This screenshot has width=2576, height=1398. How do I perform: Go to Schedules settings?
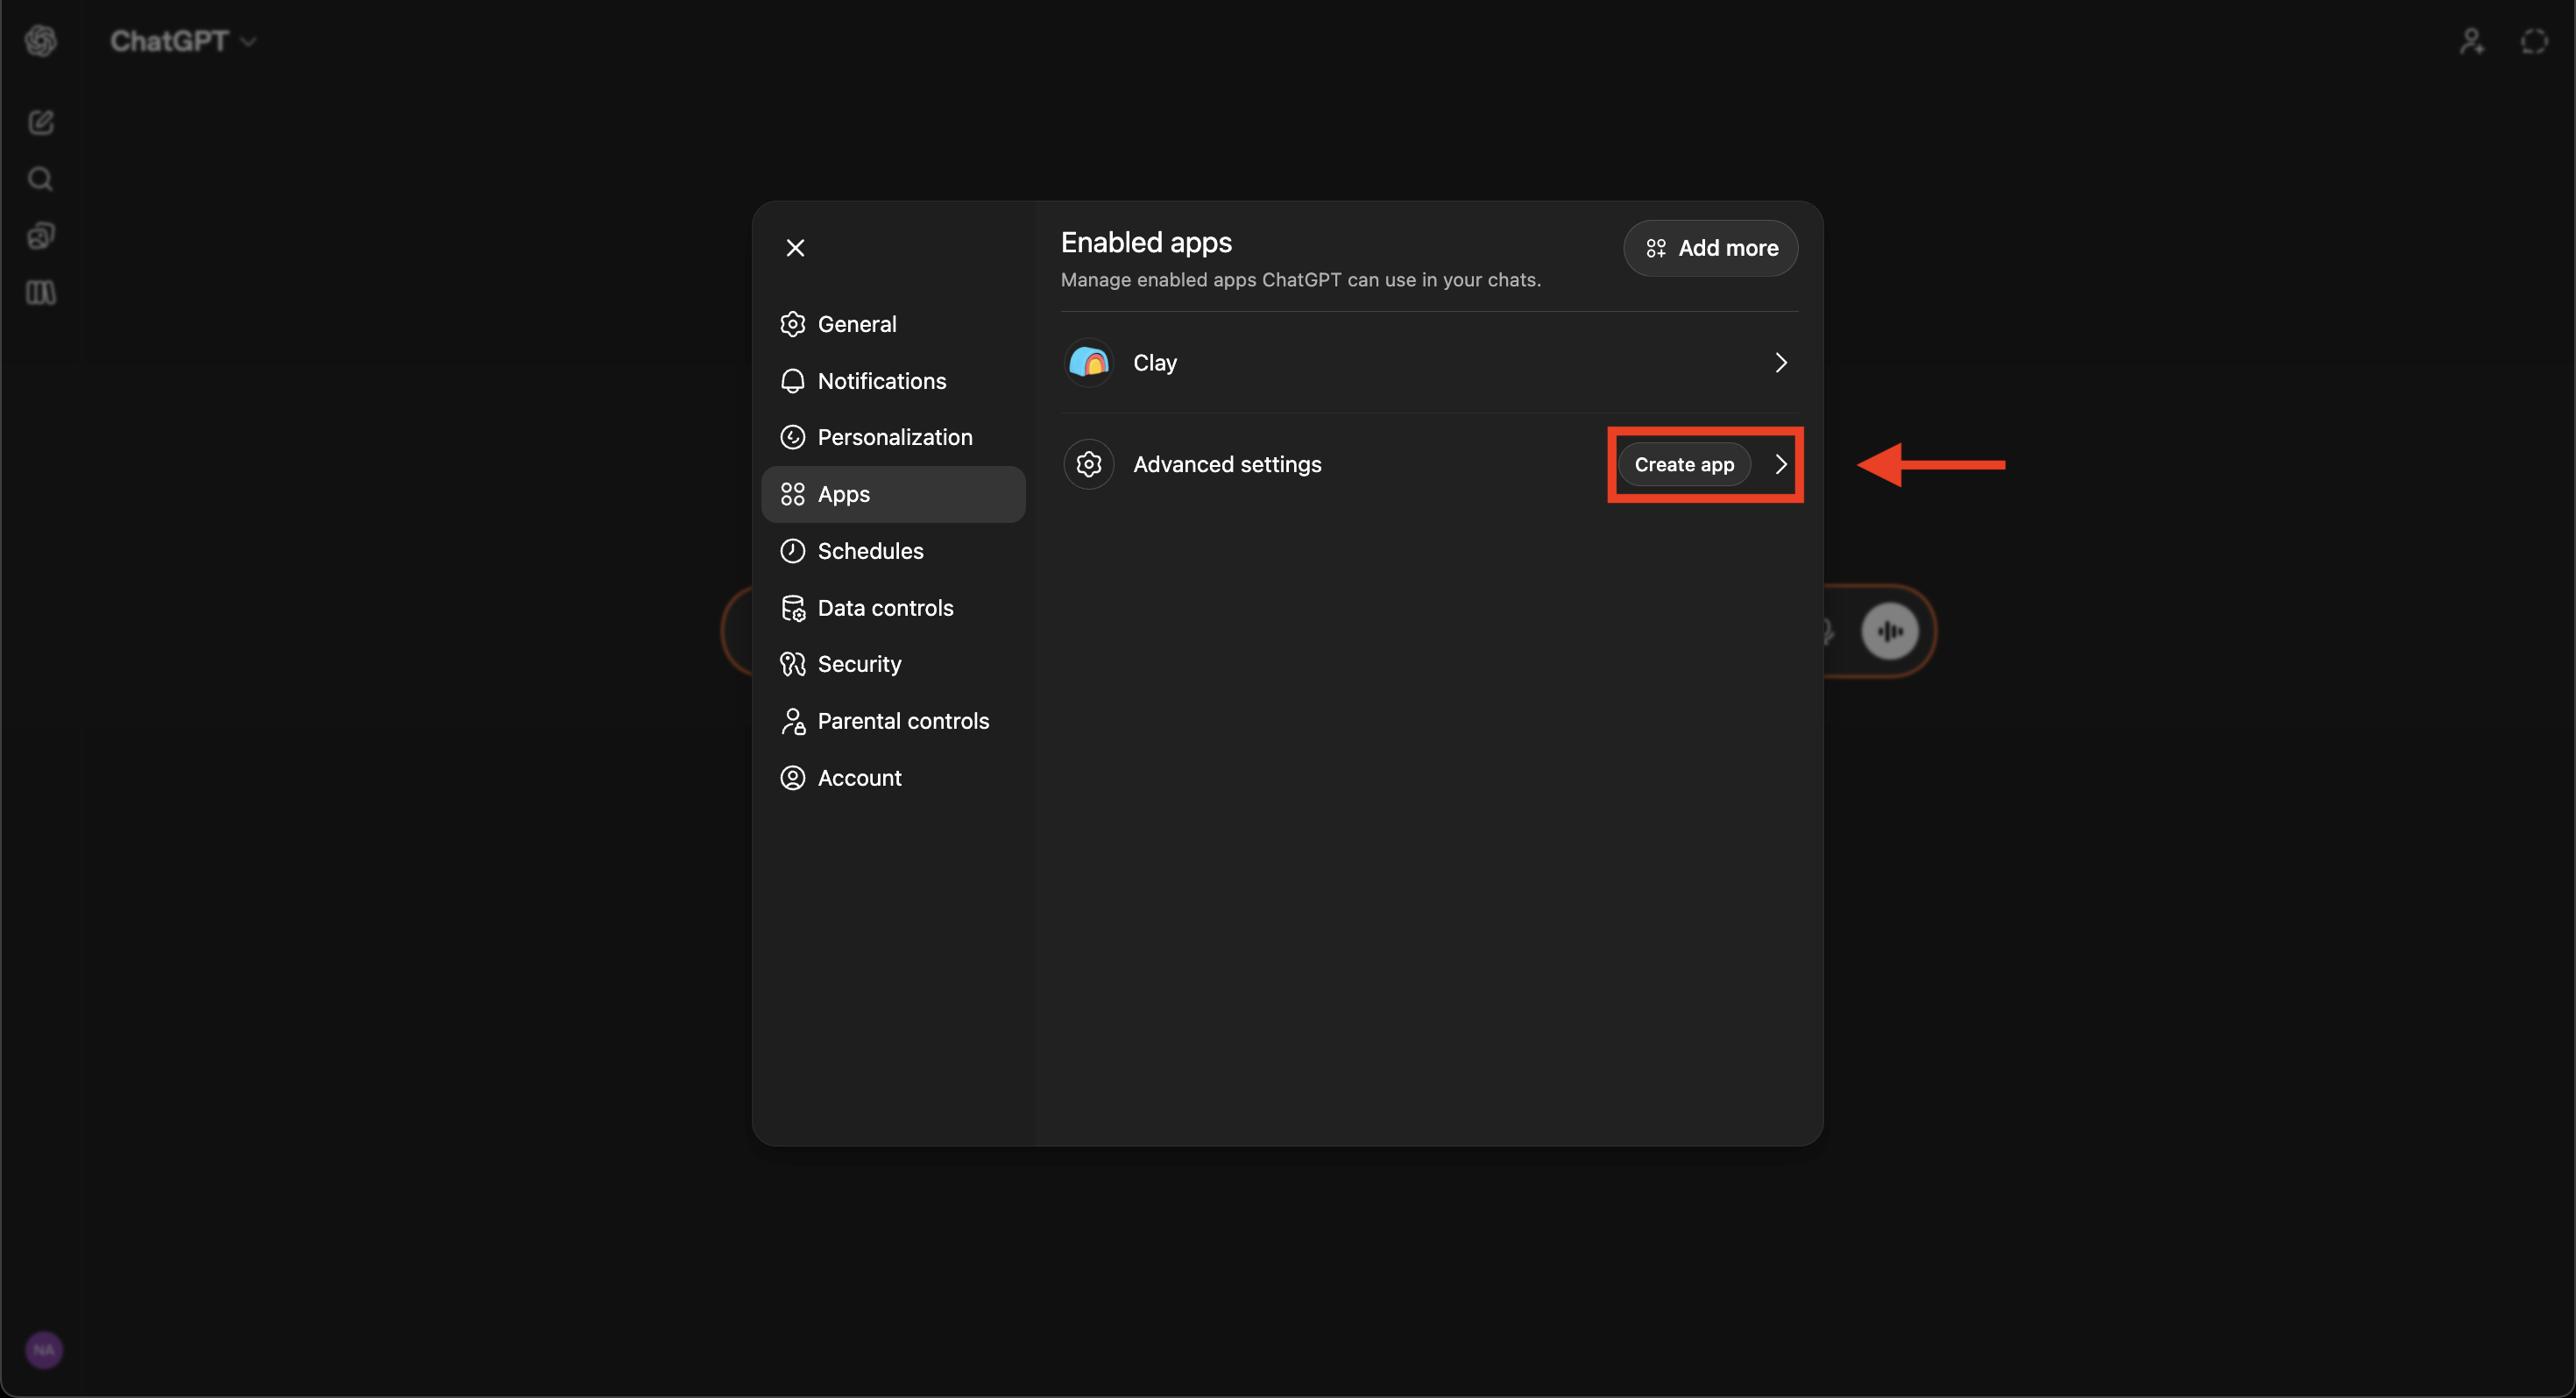tap(893, 551)
